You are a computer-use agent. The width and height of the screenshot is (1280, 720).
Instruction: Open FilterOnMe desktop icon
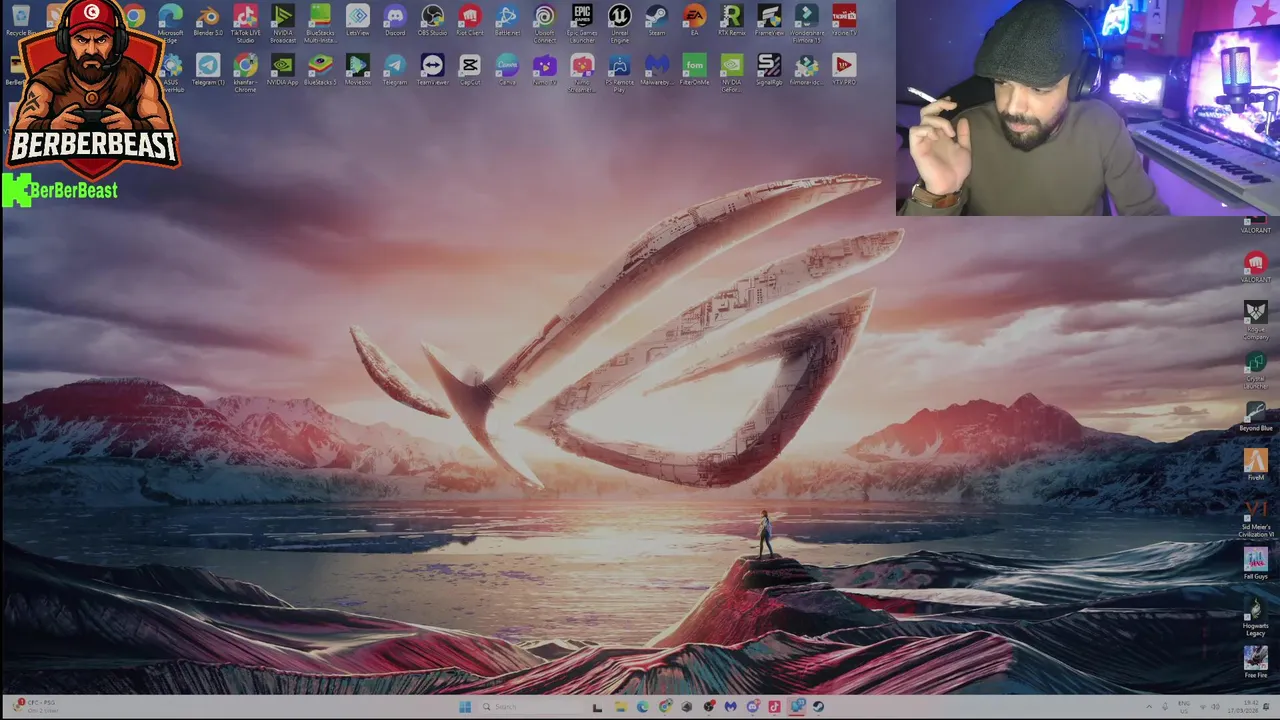(x=694, y=70)
